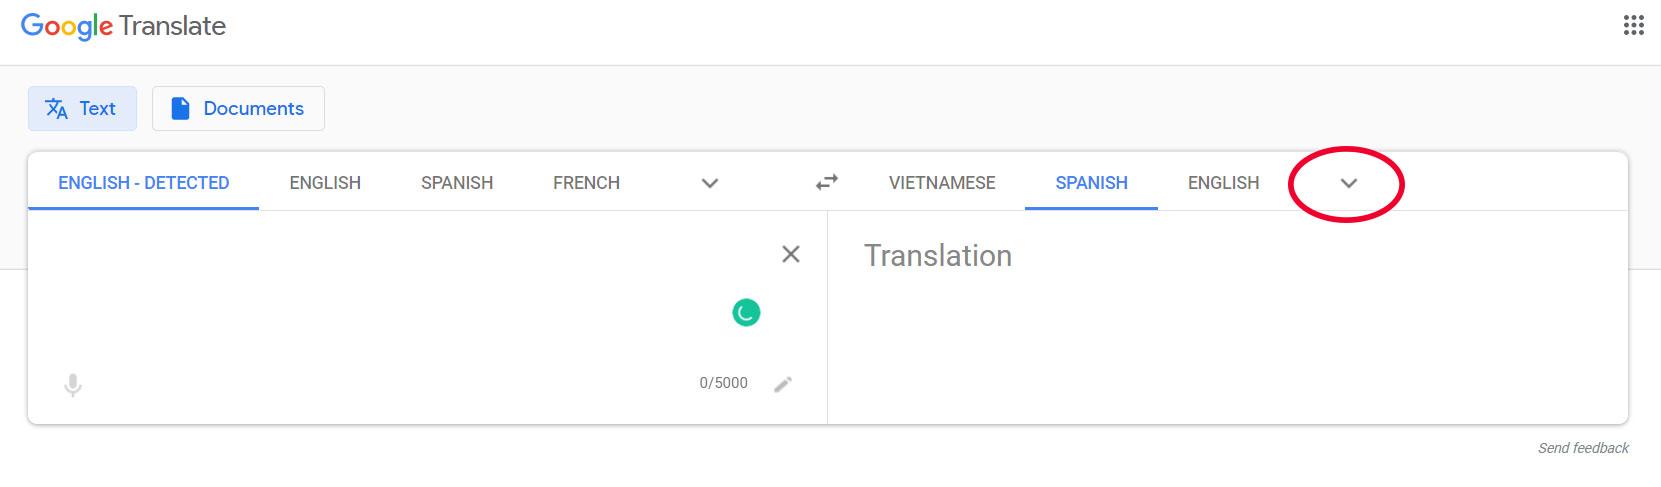Viewport: 1661px width, 487px height.
Task: Click the Send feedback link
Action: click(x=1583, y=448)
